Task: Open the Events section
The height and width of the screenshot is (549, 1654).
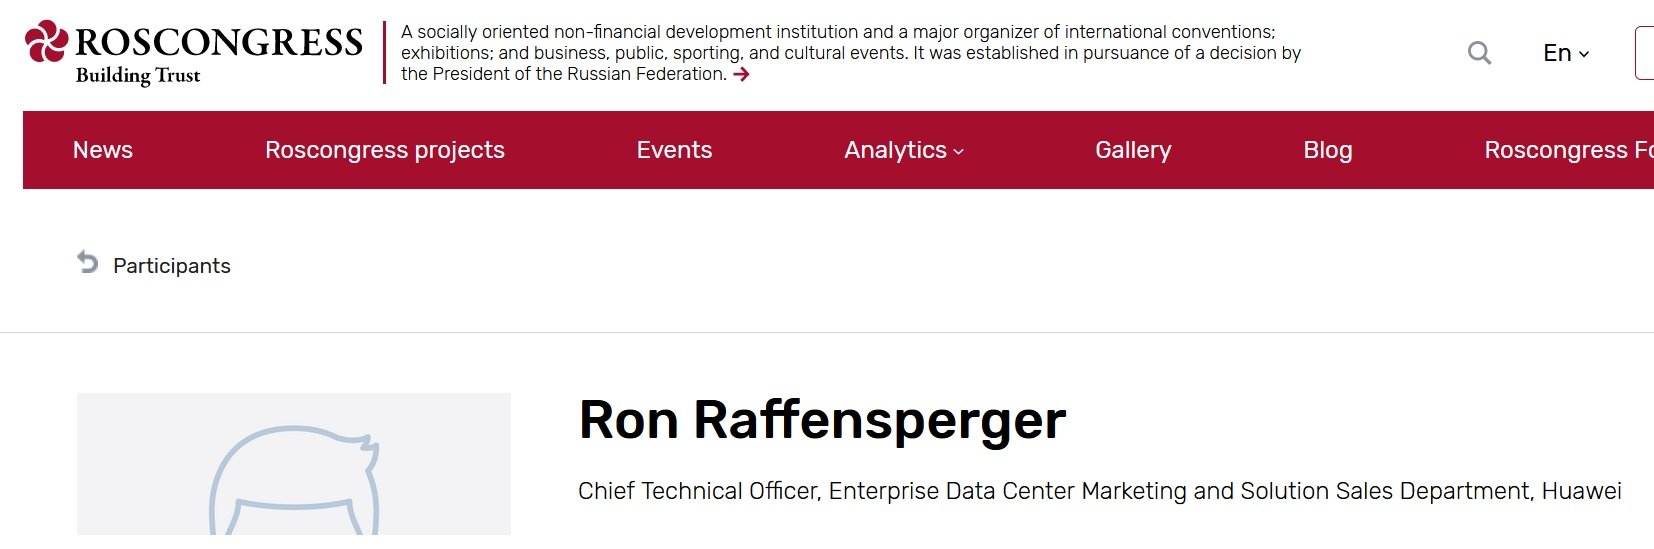Action: [674, 150]
